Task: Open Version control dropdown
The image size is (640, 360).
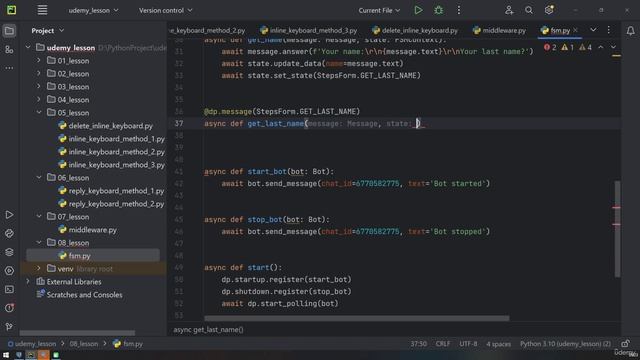Action: tap(165, 11)
